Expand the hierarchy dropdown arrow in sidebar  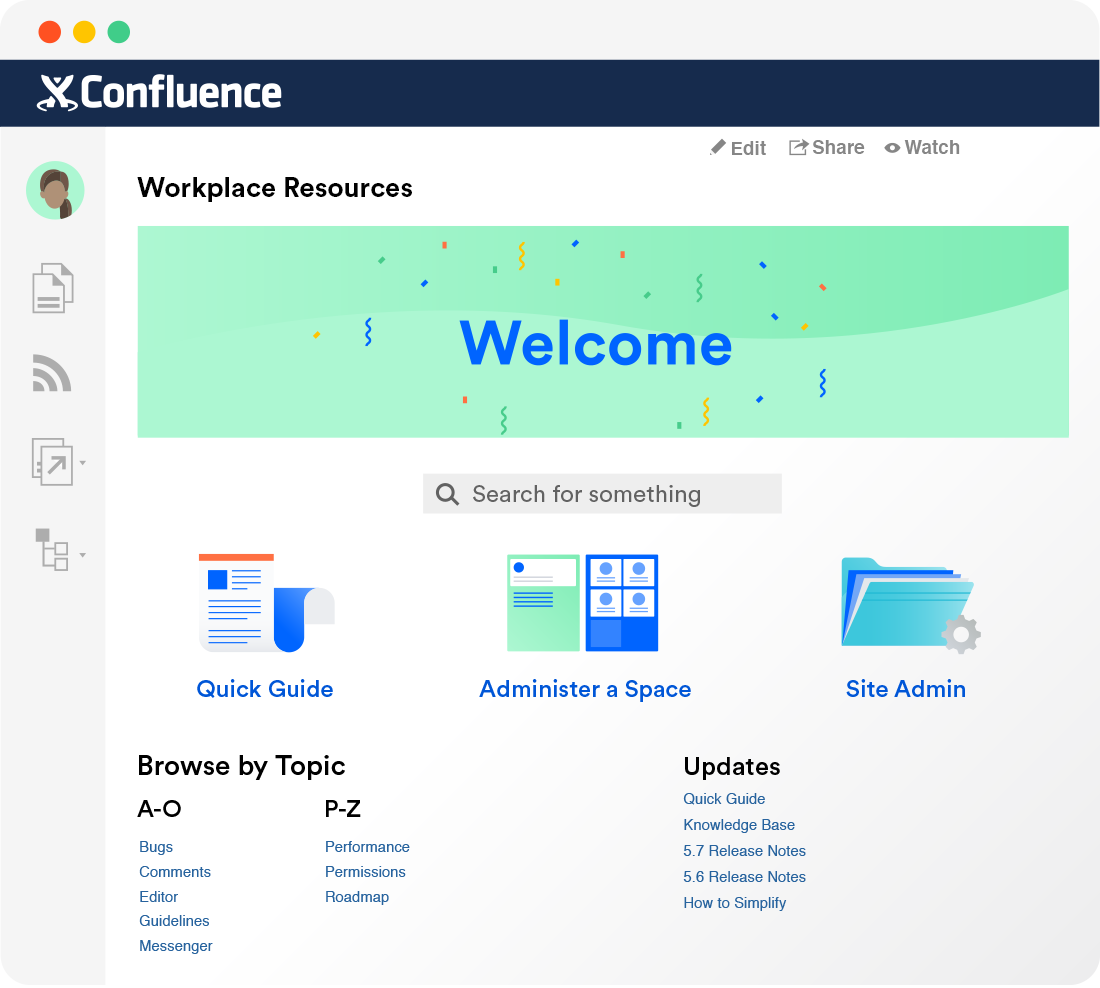click(83, 556)
